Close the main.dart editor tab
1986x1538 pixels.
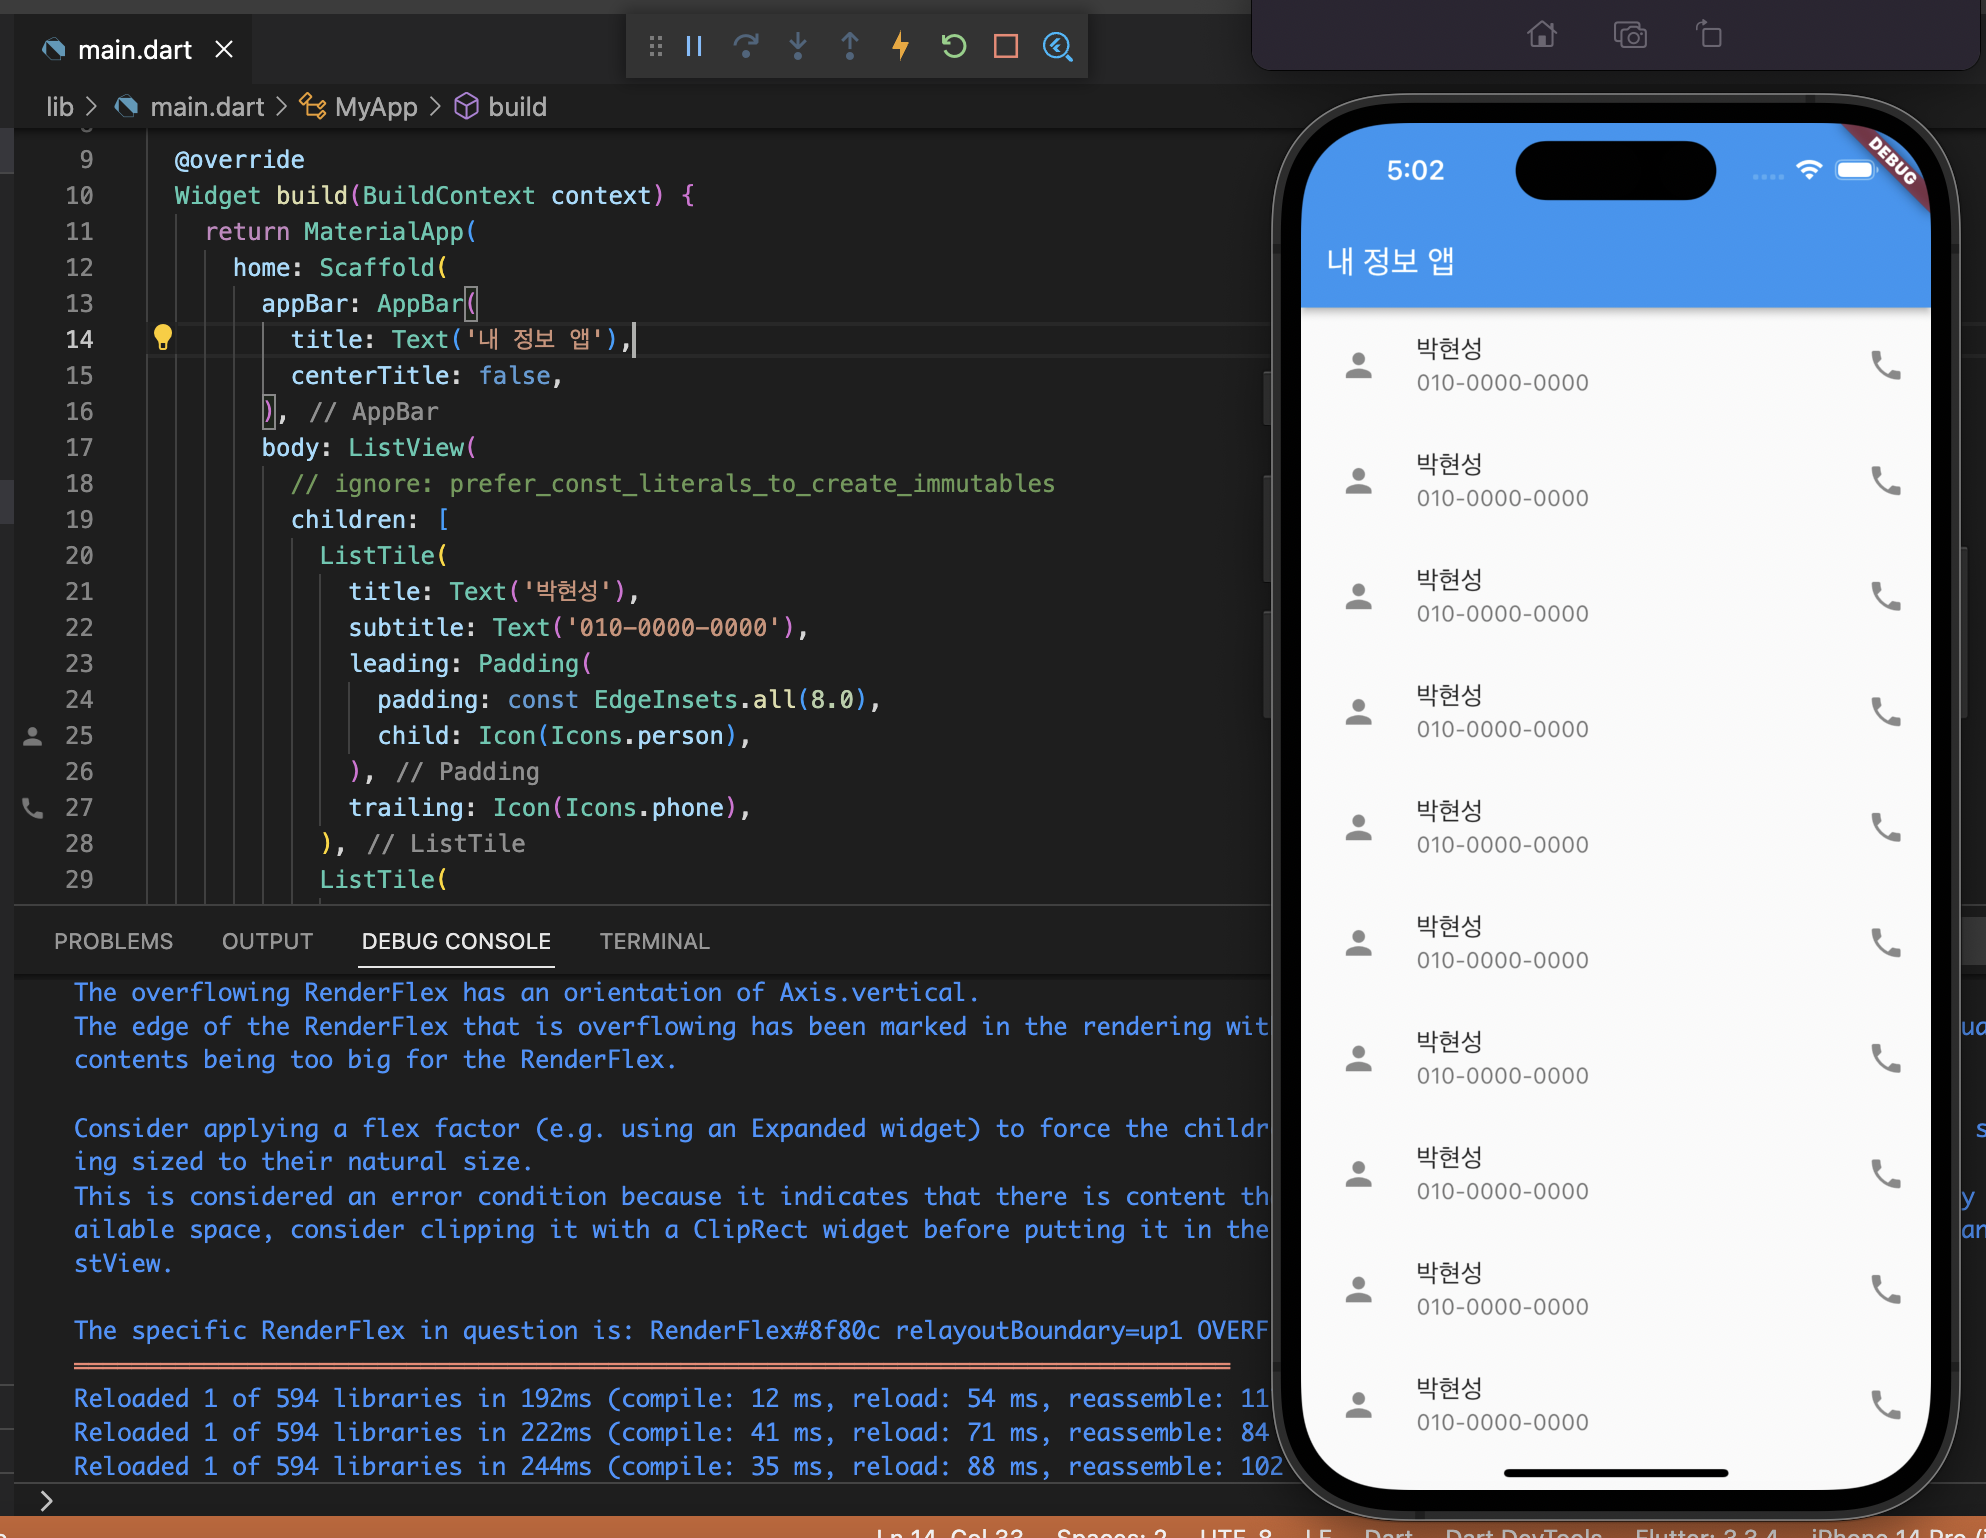224,49
